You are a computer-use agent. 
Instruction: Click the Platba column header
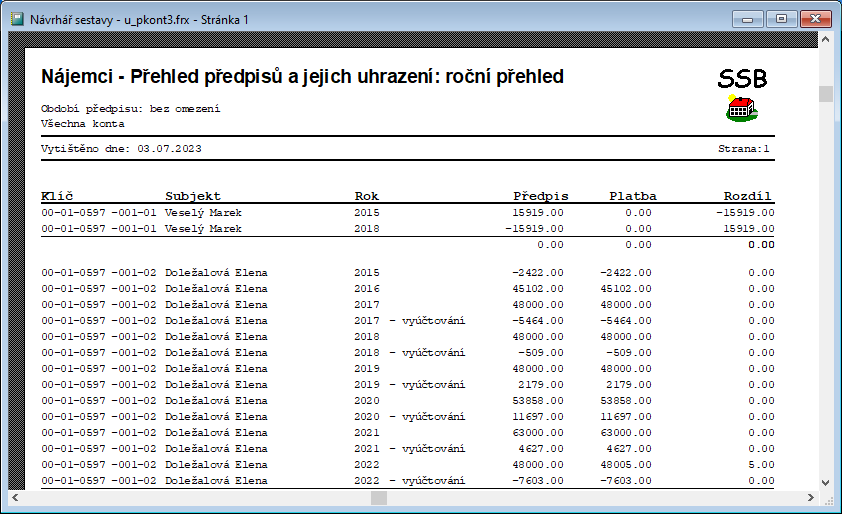tap(632, 195)
